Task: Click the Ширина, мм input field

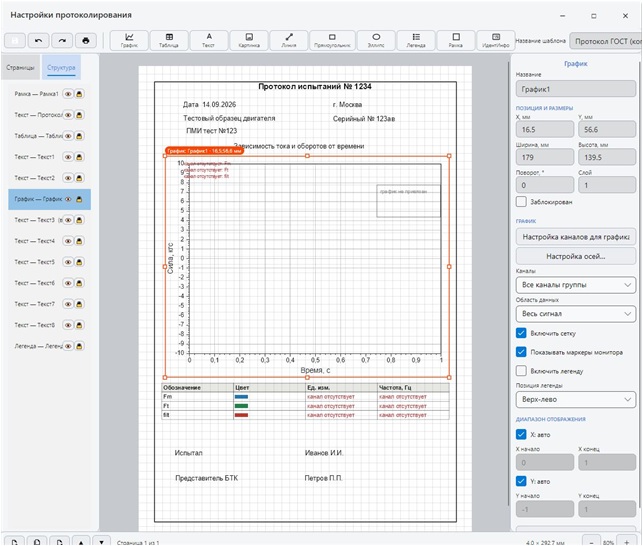Action: point(545,157)
